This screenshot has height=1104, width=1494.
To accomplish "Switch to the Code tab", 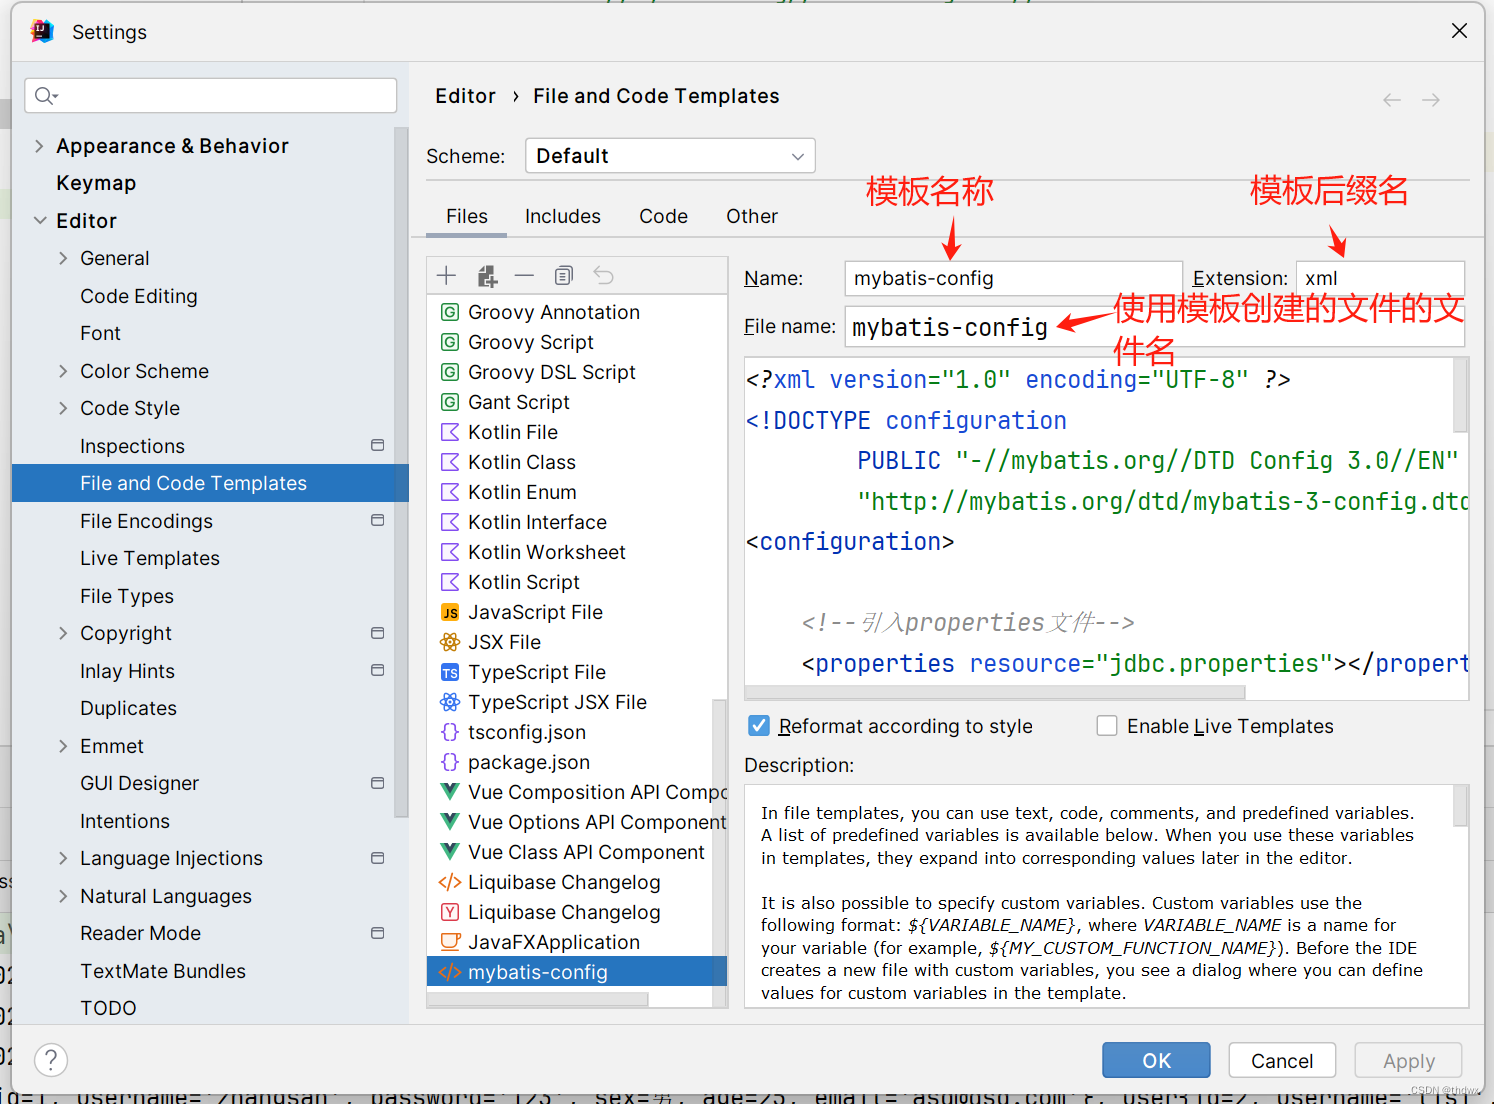I will click(x=664, y=216).
